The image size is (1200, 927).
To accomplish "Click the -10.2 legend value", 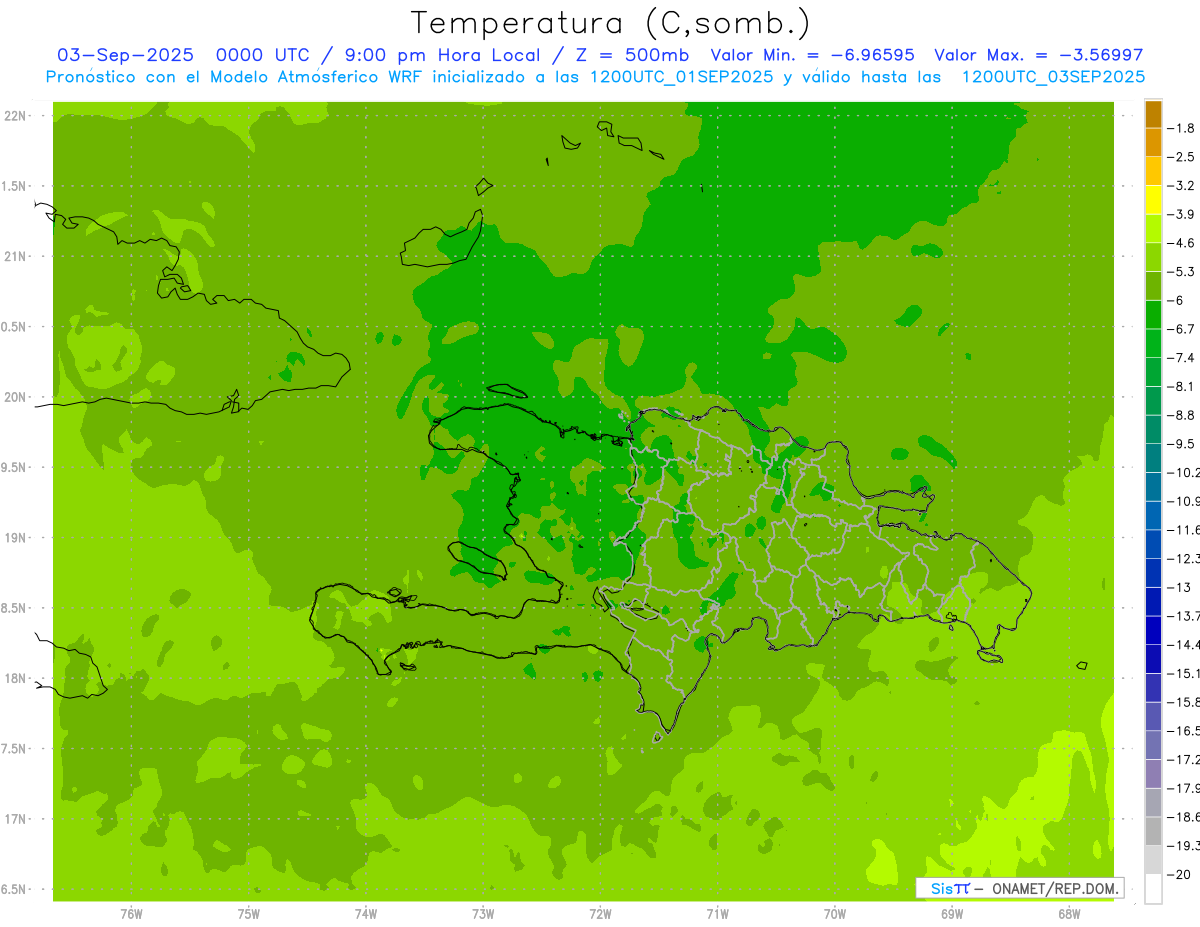I will click(1184, 472).
